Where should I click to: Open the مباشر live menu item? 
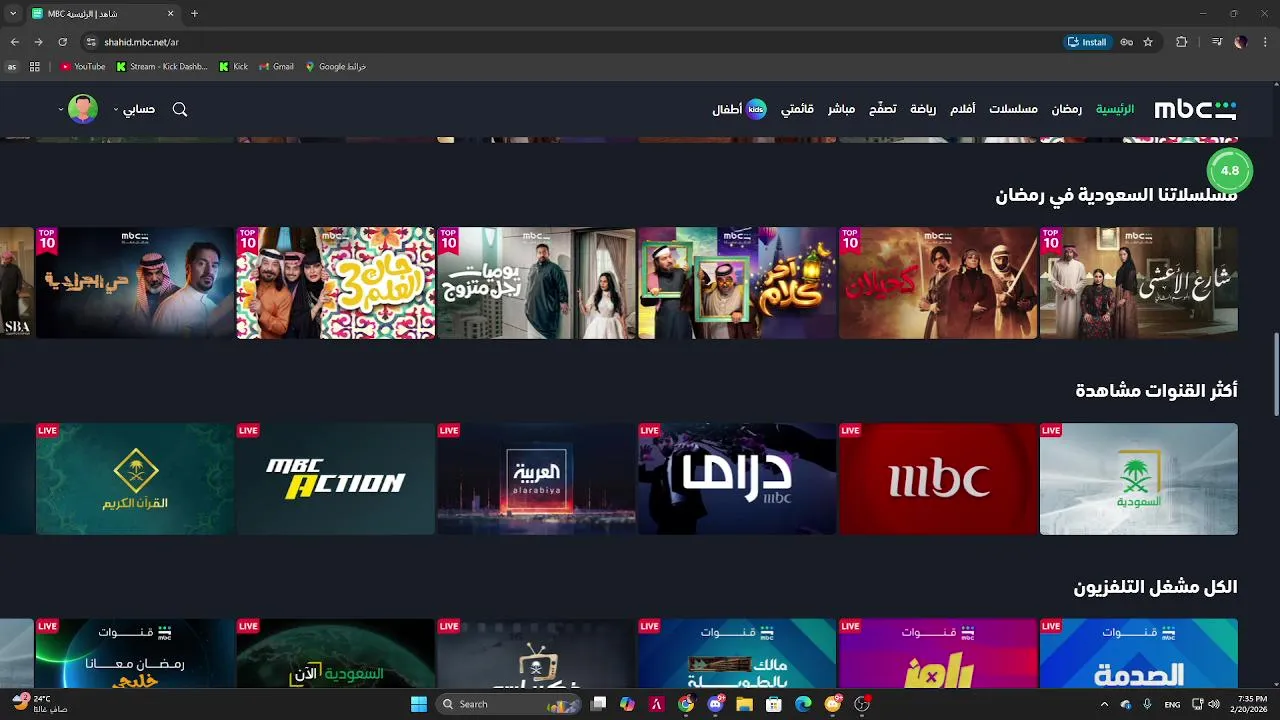pos(841,109)
